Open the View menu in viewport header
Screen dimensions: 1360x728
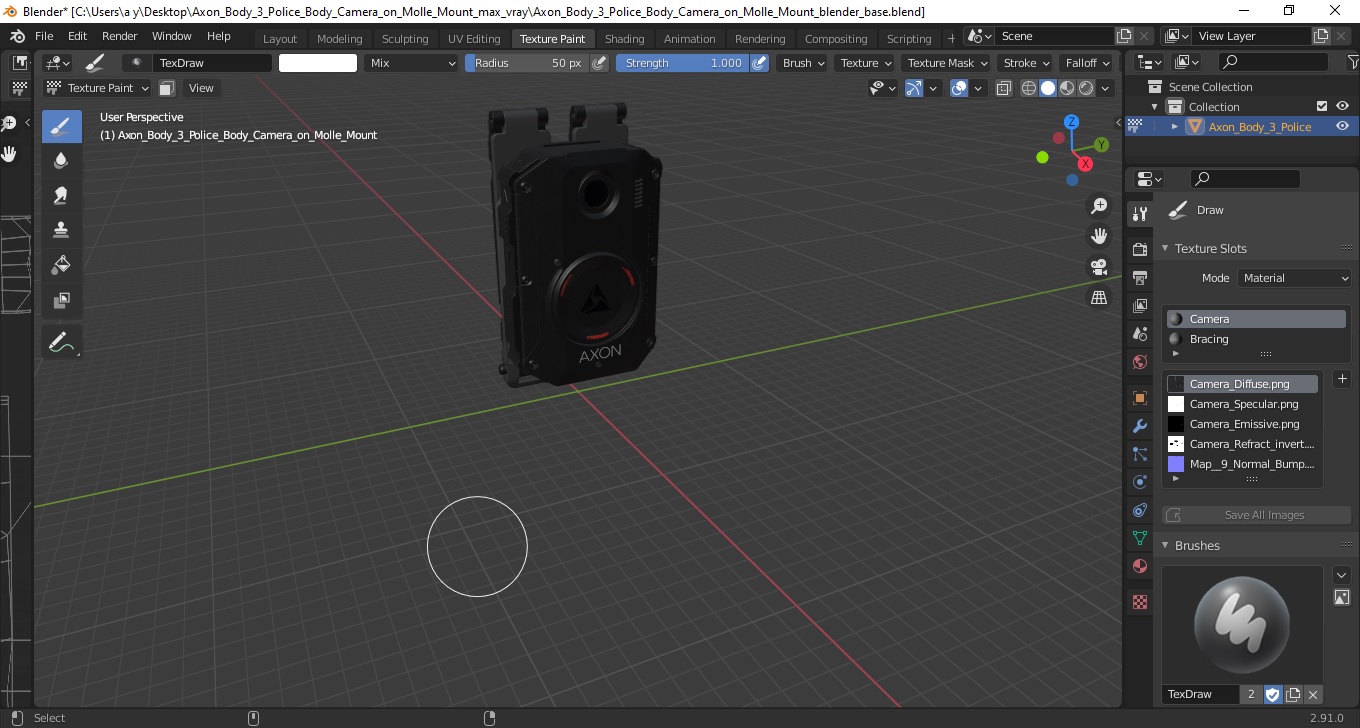tap(201, 88)
